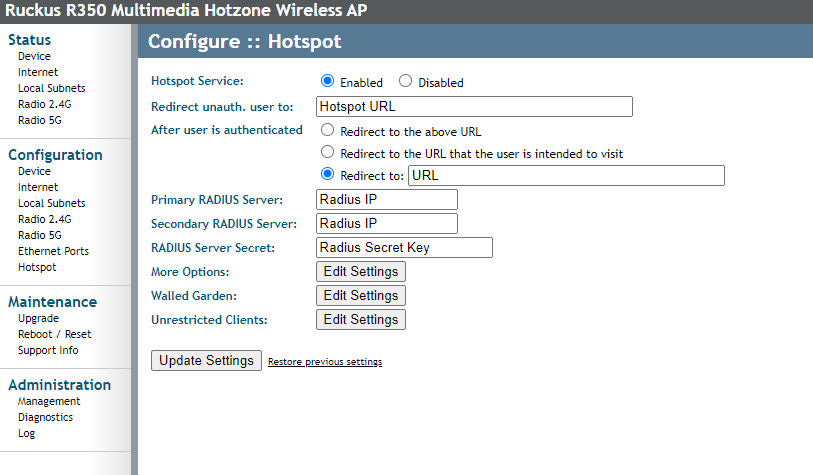
Task: Focus the Primary RADIUS Server field
Action: (x=386, y=200)
